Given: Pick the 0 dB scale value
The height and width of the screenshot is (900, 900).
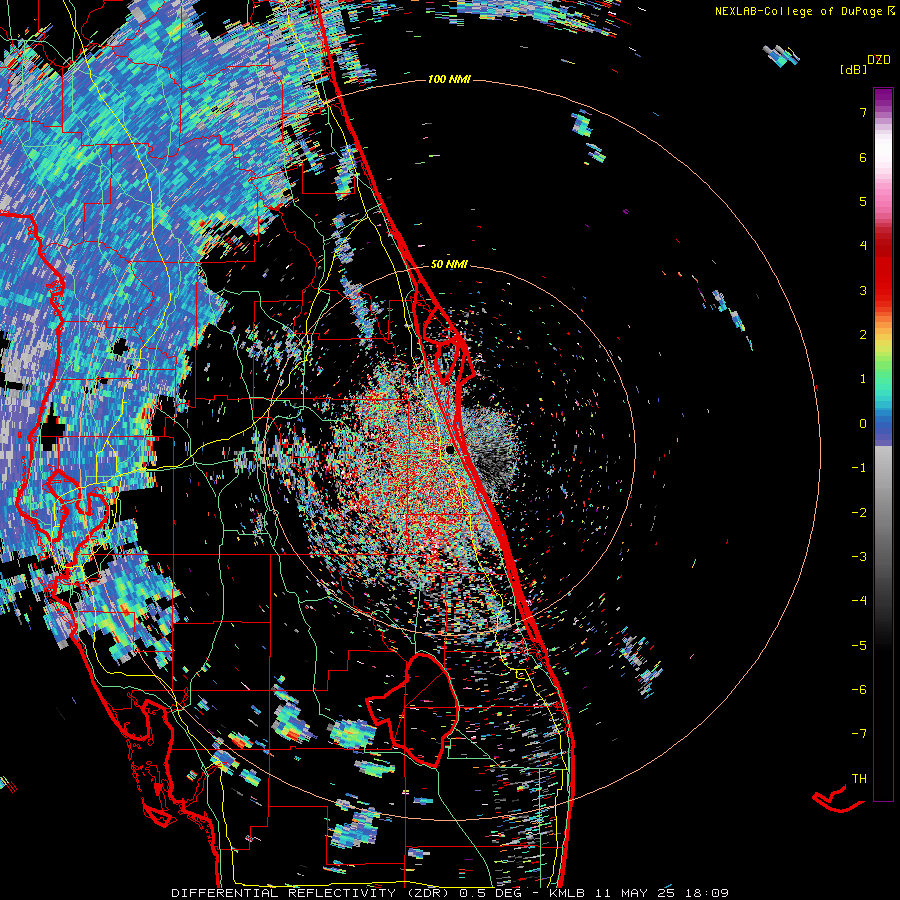Looking at the screenshot, I should [863, 424].
